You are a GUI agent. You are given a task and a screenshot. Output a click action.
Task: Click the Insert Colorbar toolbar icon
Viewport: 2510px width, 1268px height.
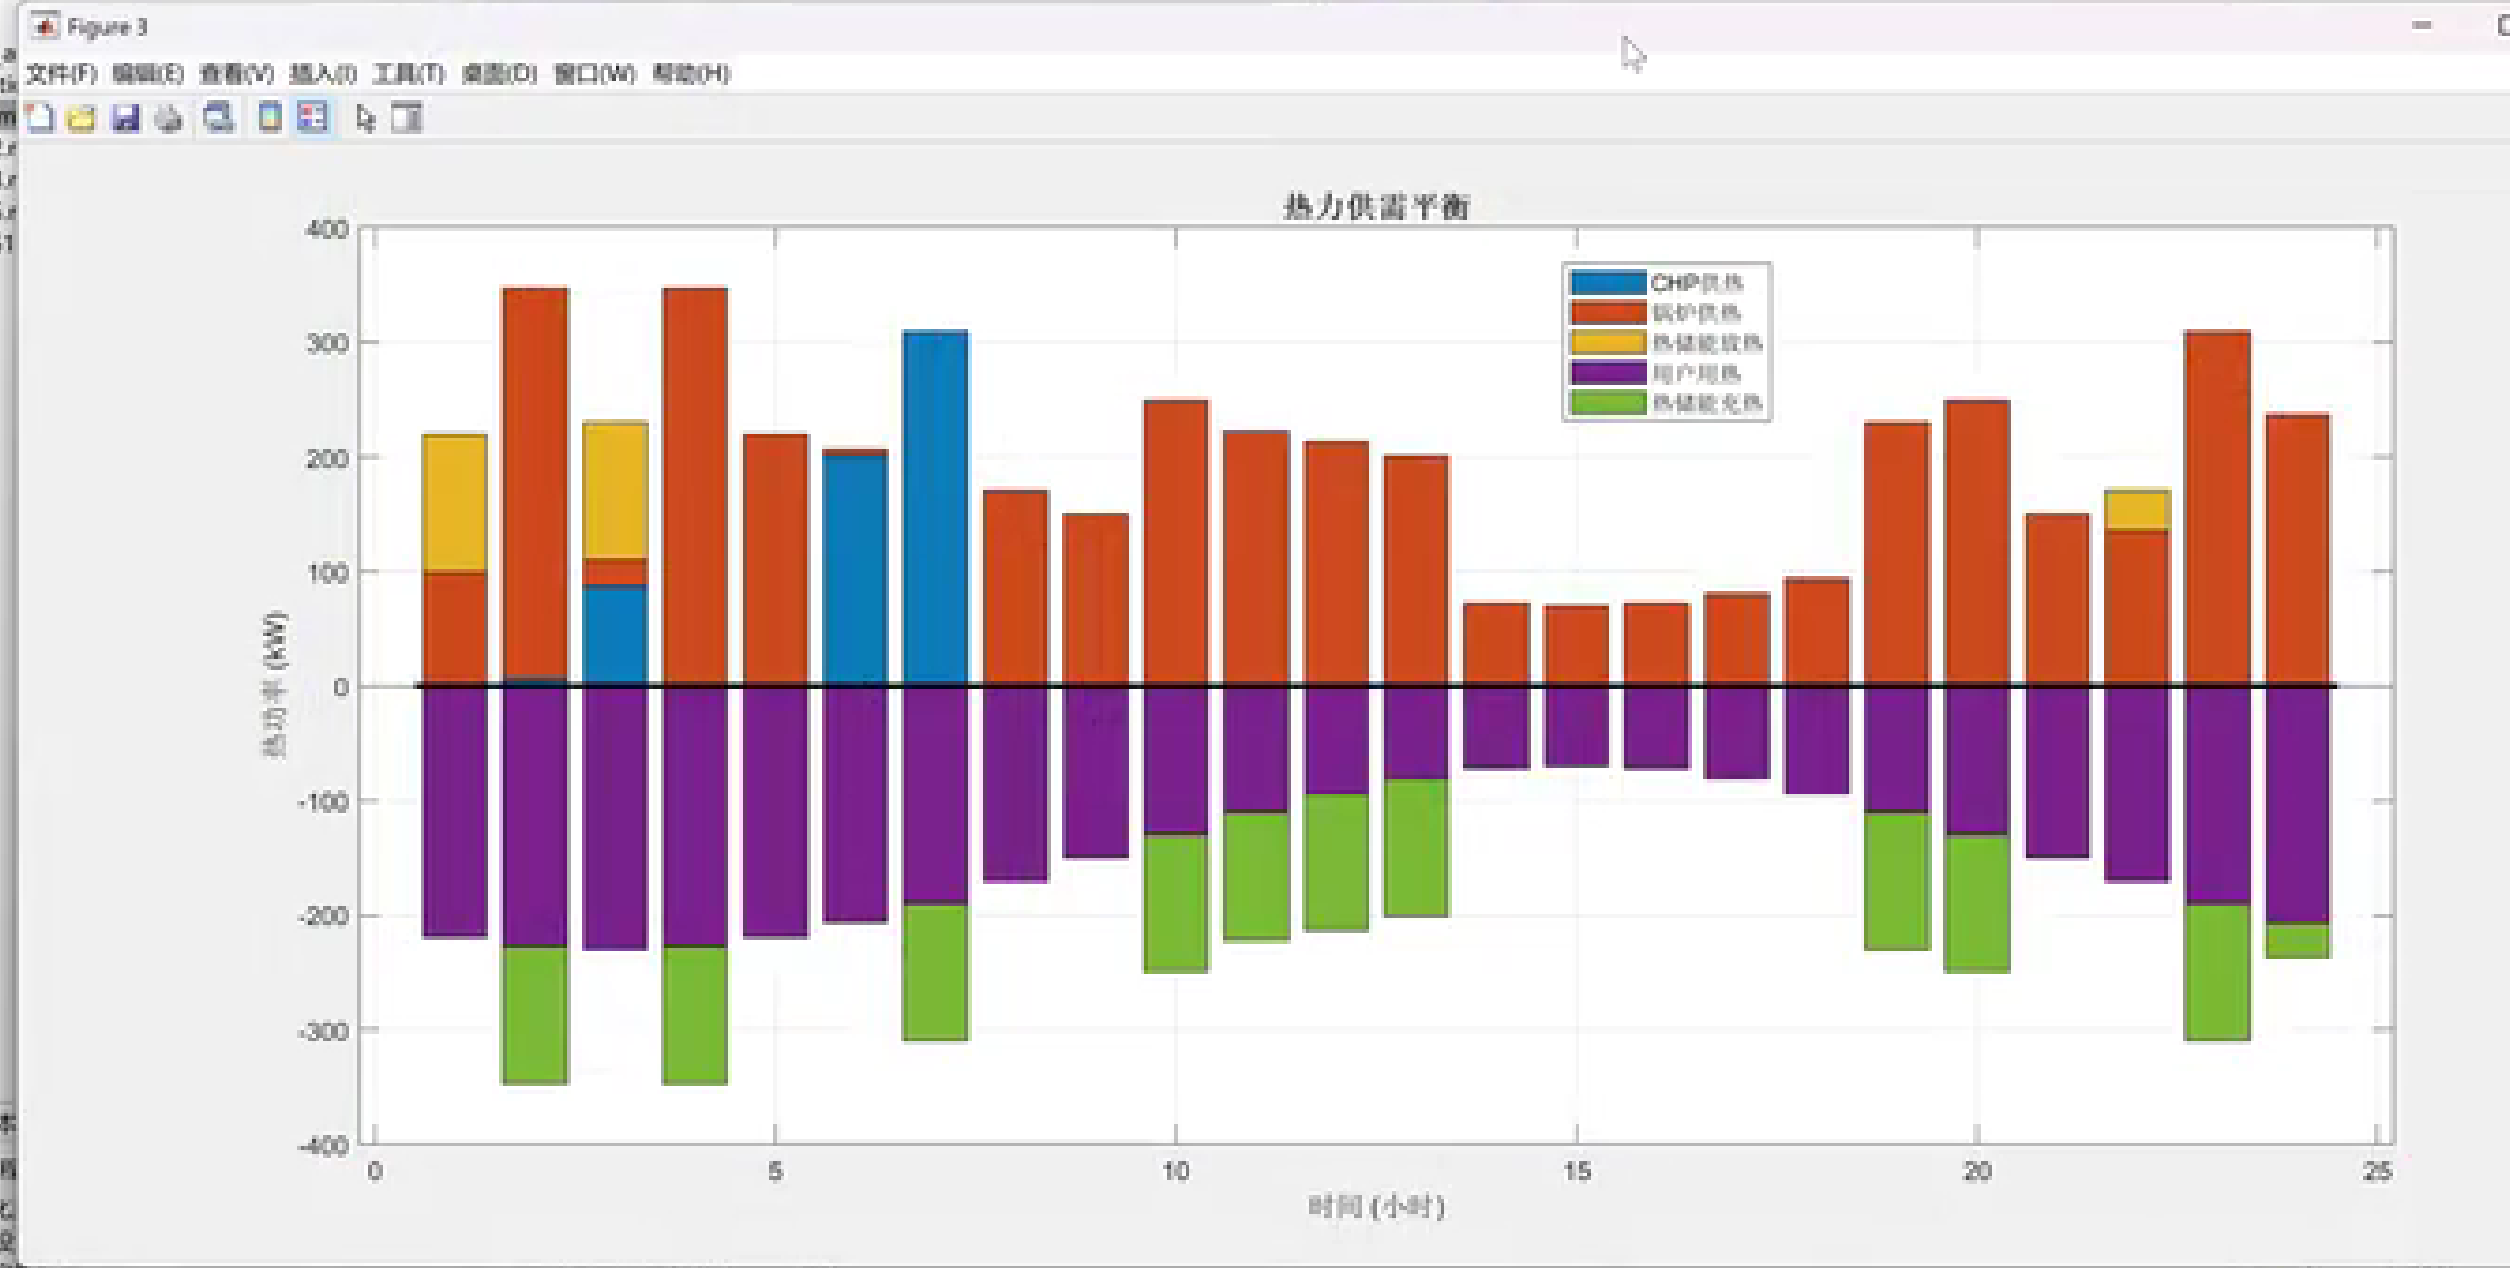270,118
